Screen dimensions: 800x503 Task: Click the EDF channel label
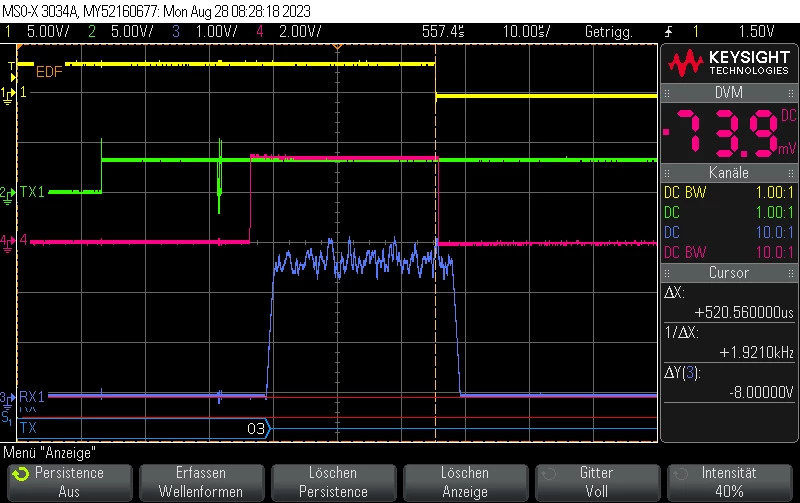pos(49,72)
